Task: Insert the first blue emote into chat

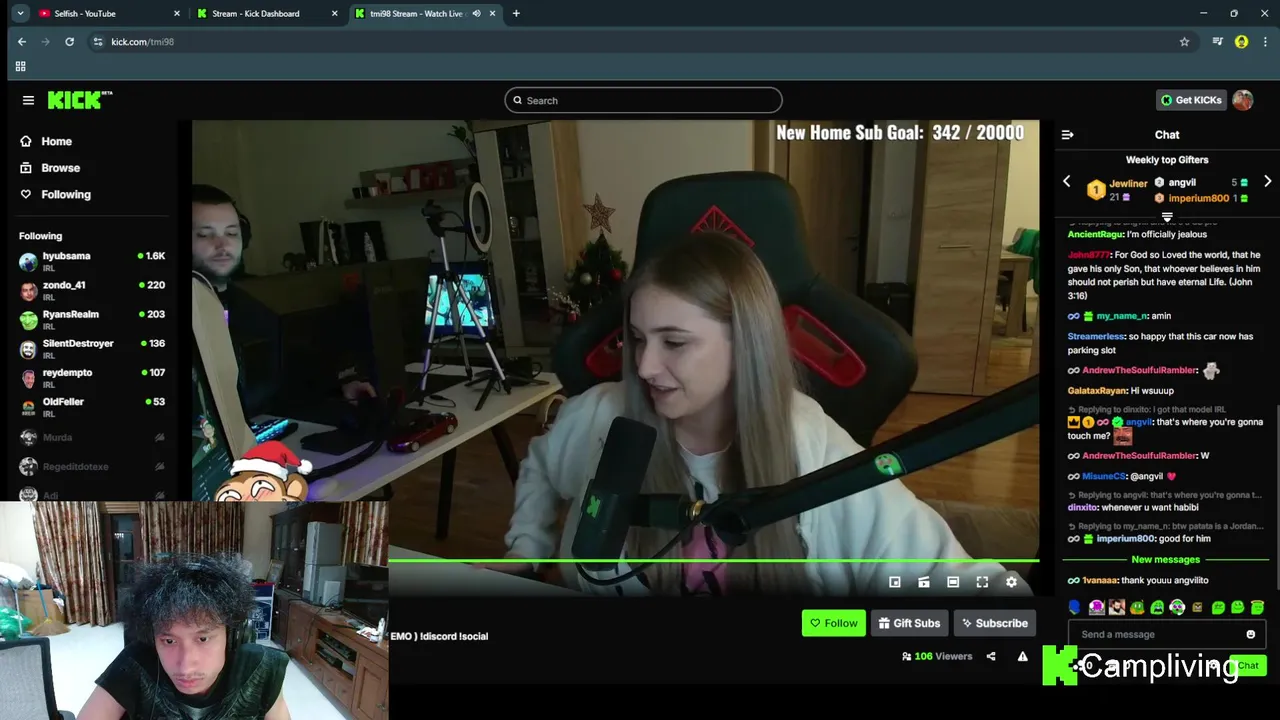Action: pyautogui.click(x=1075, y=607)
